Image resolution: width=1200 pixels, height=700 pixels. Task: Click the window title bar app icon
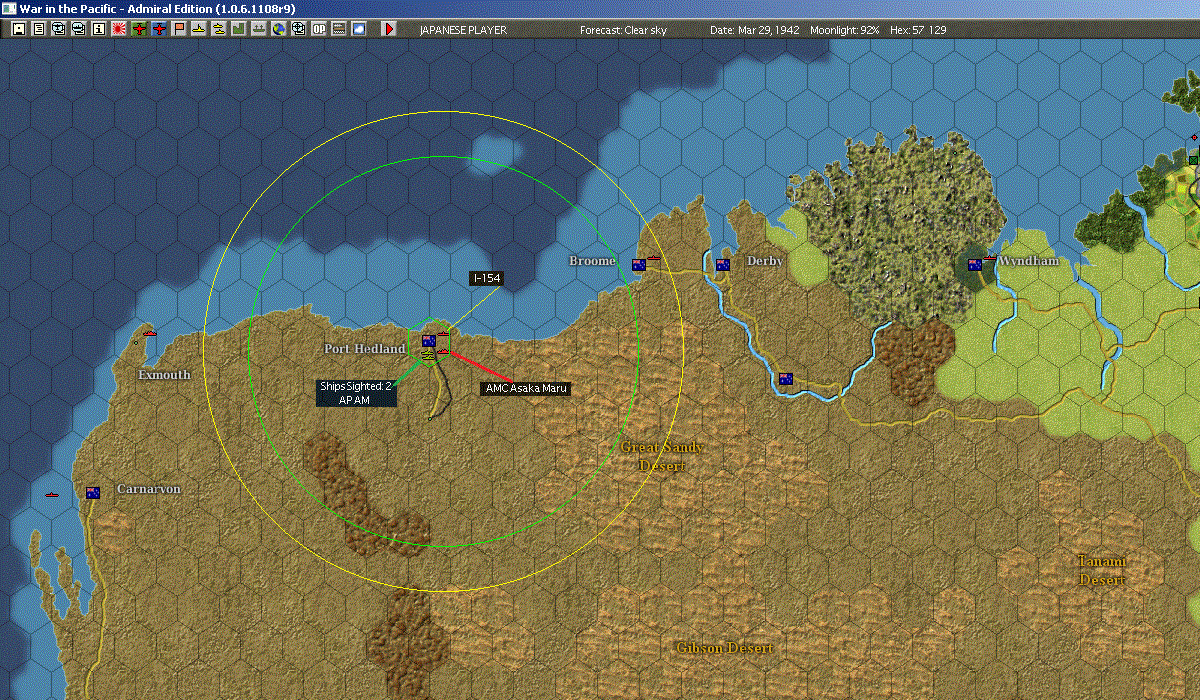click(x=9, y=8)
